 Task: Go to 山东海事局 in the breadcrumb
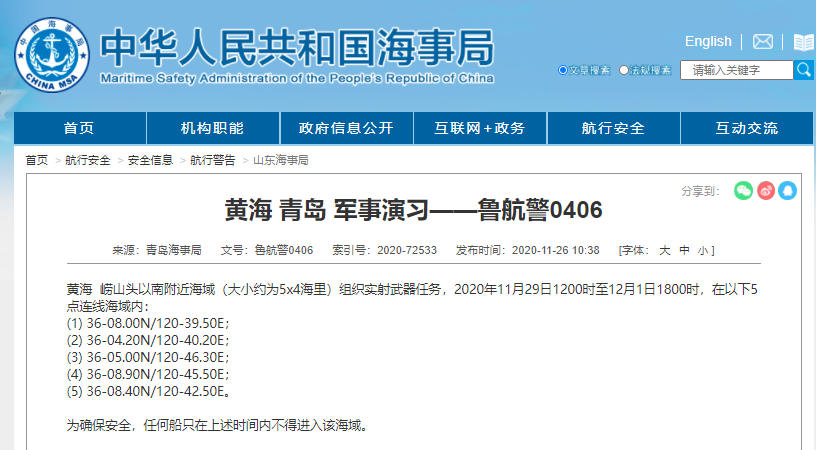[x=281, y=160]
